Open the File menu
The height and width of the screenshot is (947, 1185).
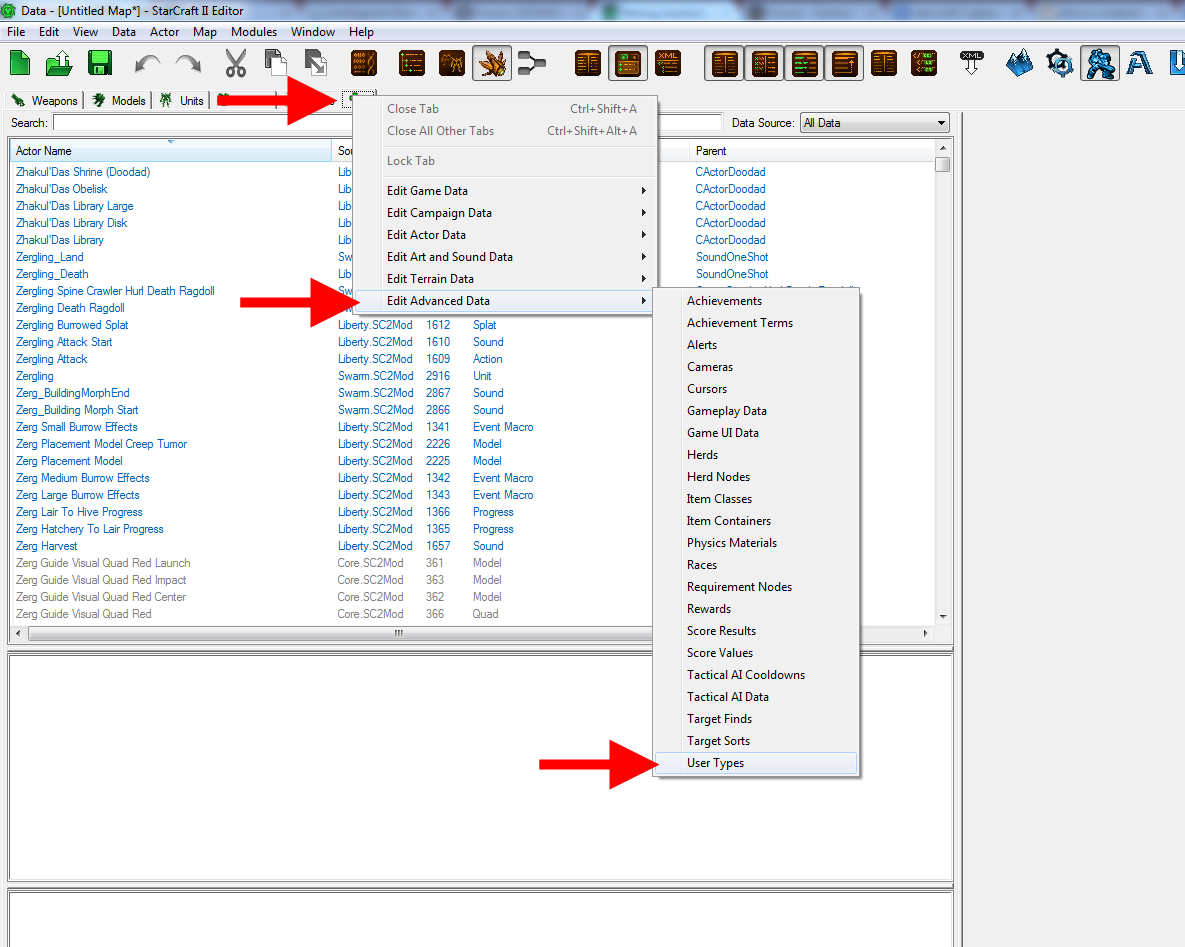point(16,32)
